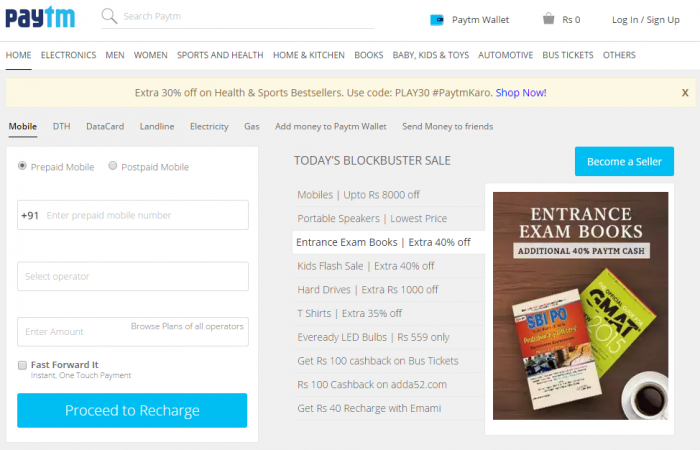This screenshot has height=450, width=700.
Task: Expand the Home & Kitchen menu
Action: (309, 55)
